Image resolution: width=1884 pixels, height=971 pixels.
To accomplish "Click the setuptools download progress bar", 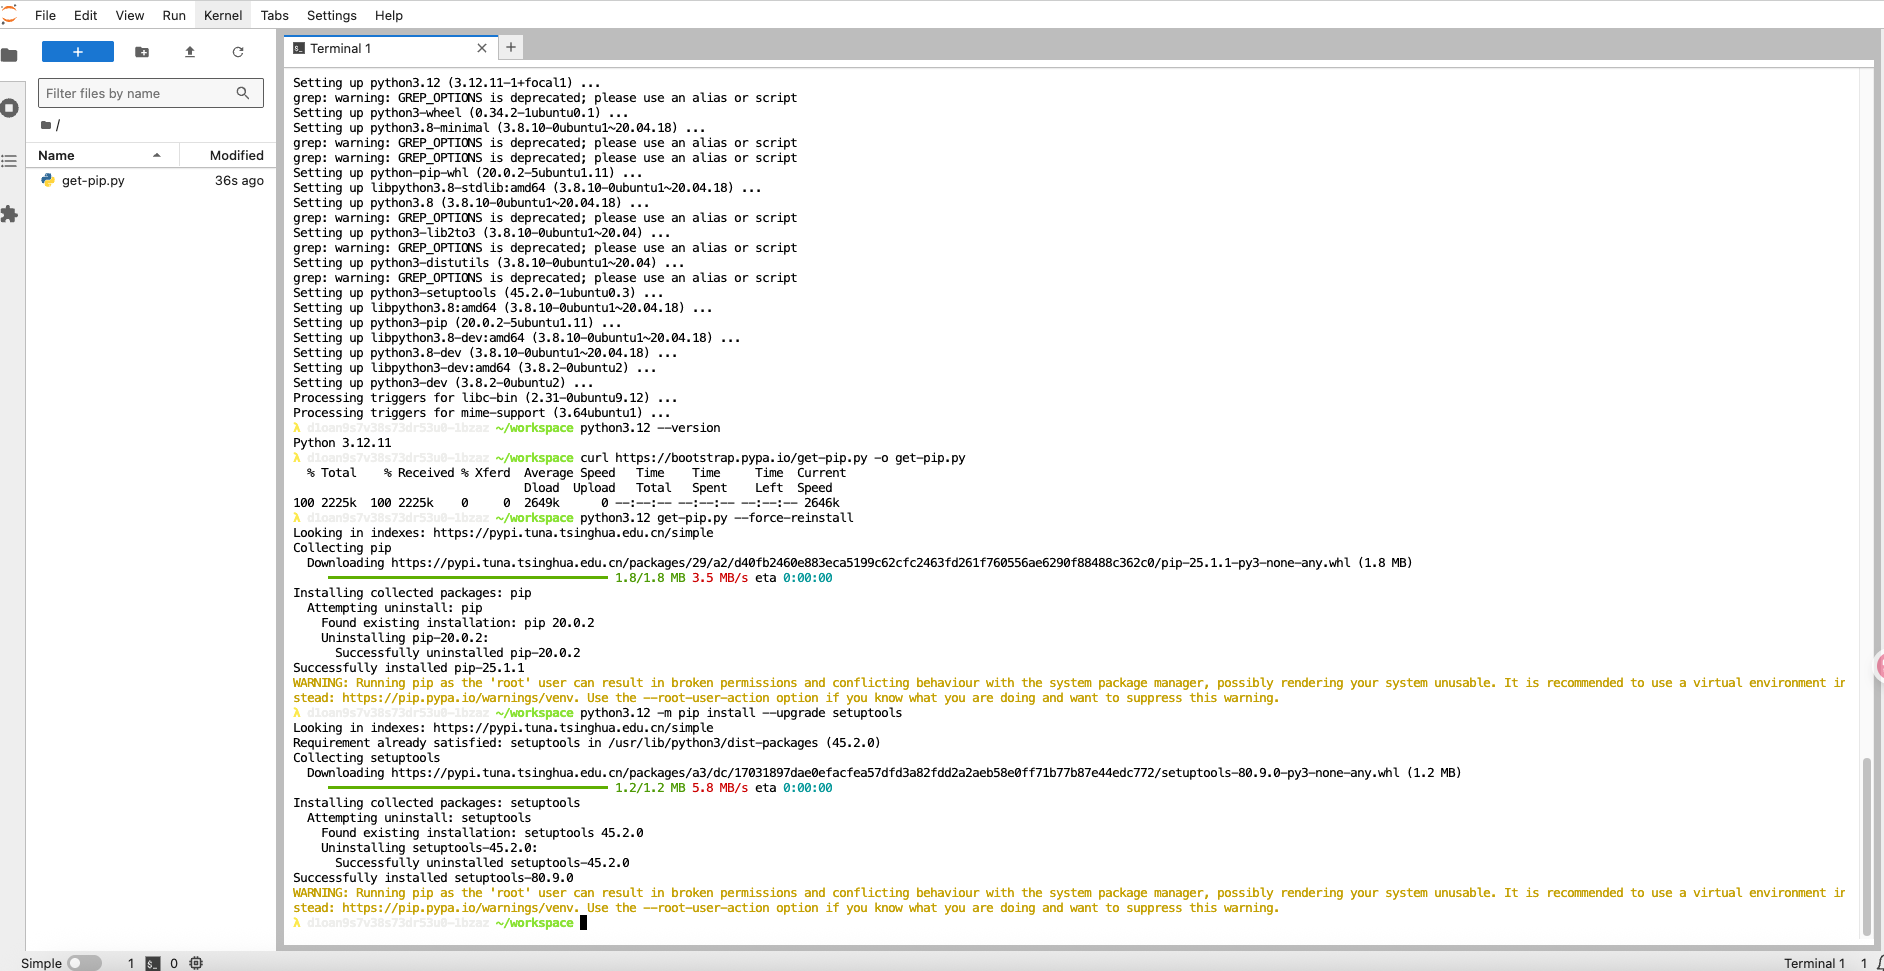I will [x=467, y=788].
